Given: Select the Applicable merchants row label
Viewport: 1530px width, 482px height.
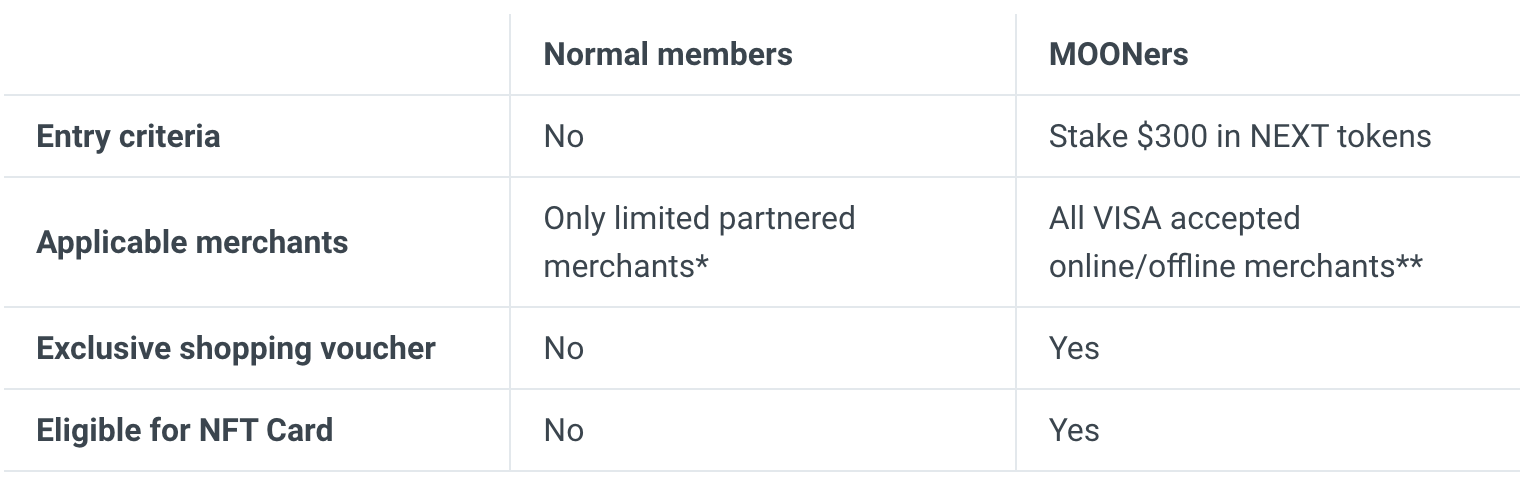Looking at the screenshot, I should (192, 242).
